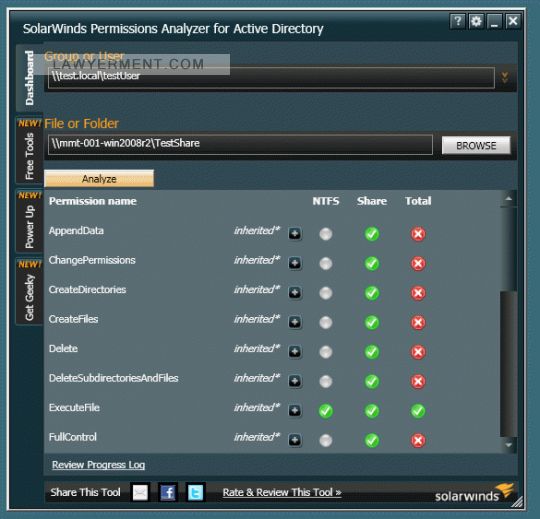Click FullControl Share green check icon

pyautogui.click(x=372, y=440)
